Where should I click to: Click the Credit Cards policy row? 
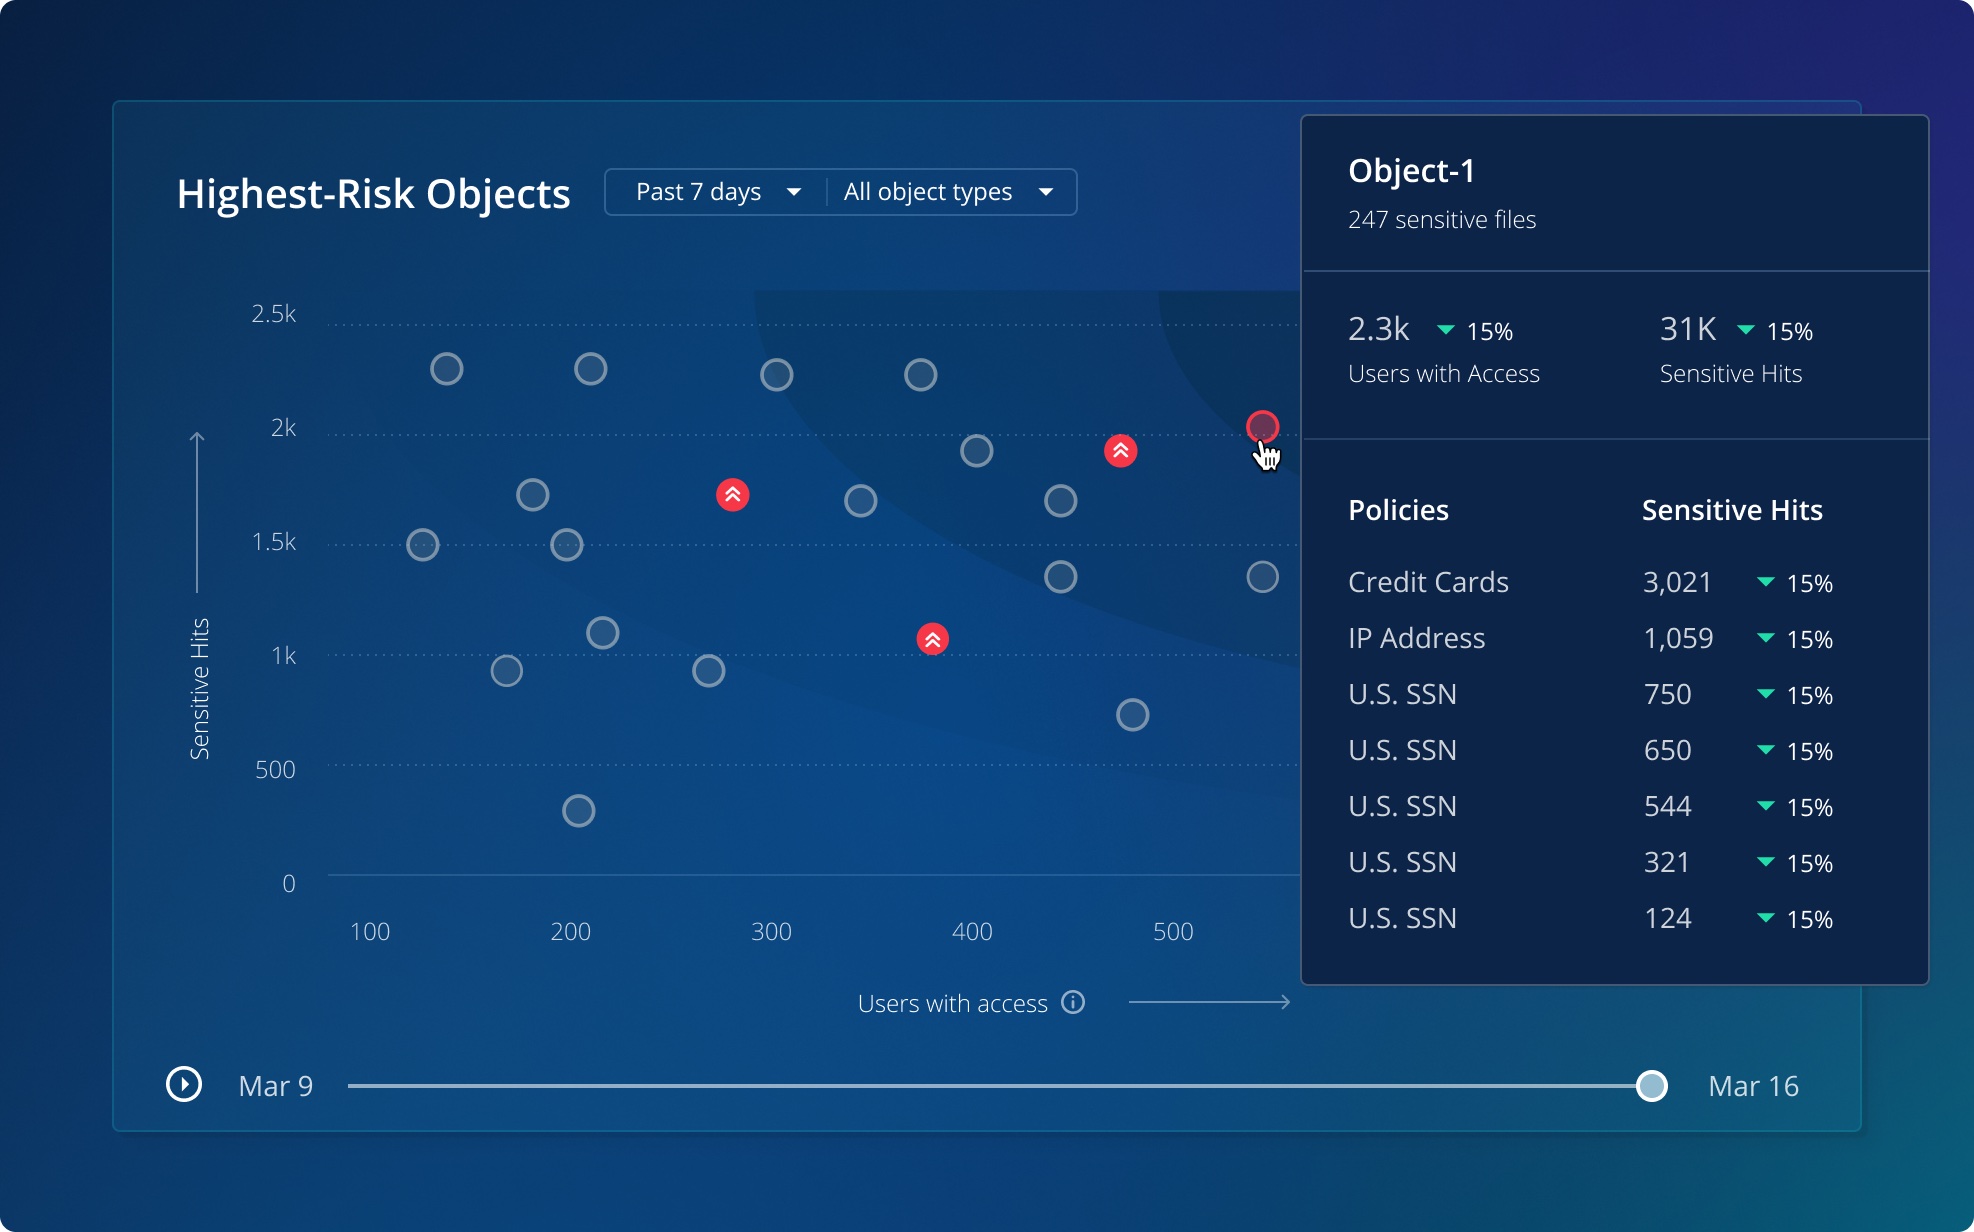coord(1591,582)
